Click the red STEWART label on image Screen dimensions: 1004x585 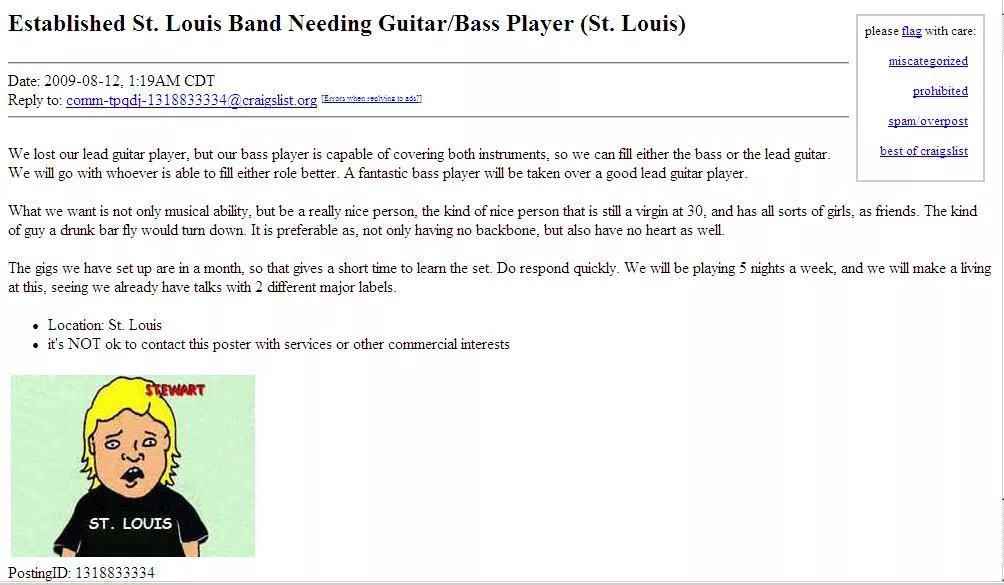(x=175, y=389)
